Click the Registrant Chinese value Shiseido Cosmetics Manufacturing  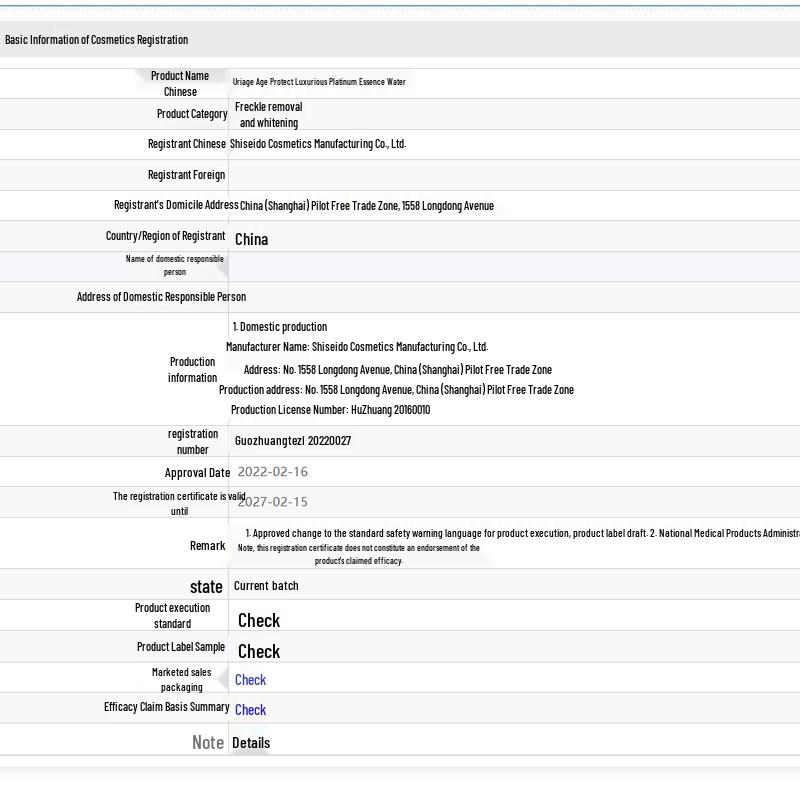[x=318, y=144]
